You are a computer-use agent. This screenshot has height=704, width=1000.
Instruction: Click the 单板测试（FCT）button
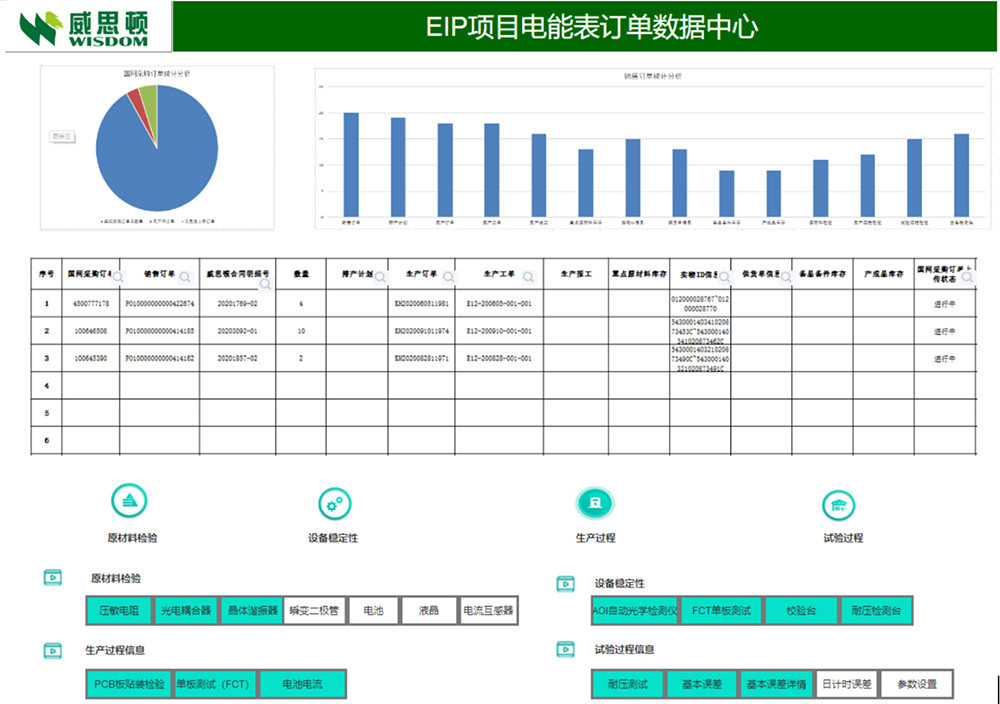pyautogui.click(x=216, y=684)
